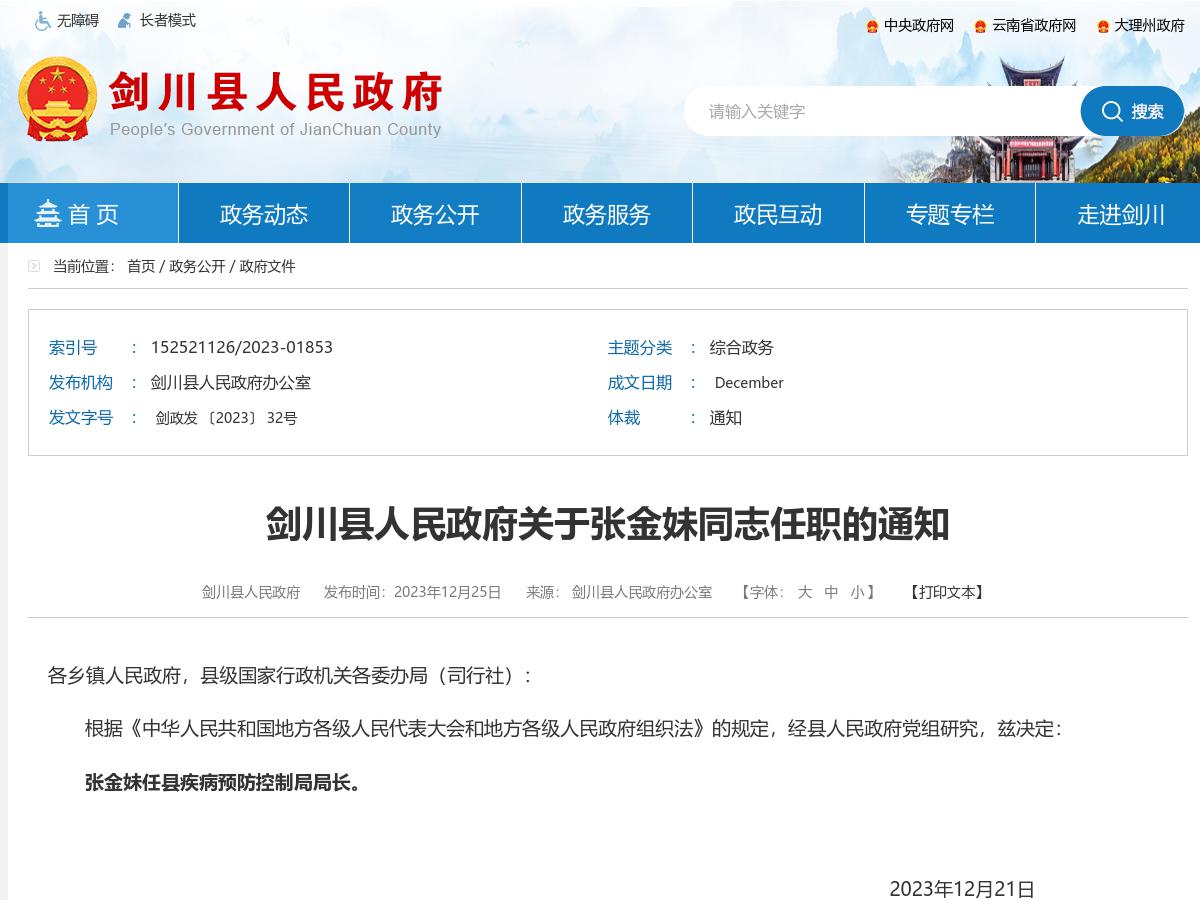The width and height of the screenshot is (1200, 900).
Task: Click 首页 in the breadcrumb
Action: pyautogui.click(x=141, y=266)
